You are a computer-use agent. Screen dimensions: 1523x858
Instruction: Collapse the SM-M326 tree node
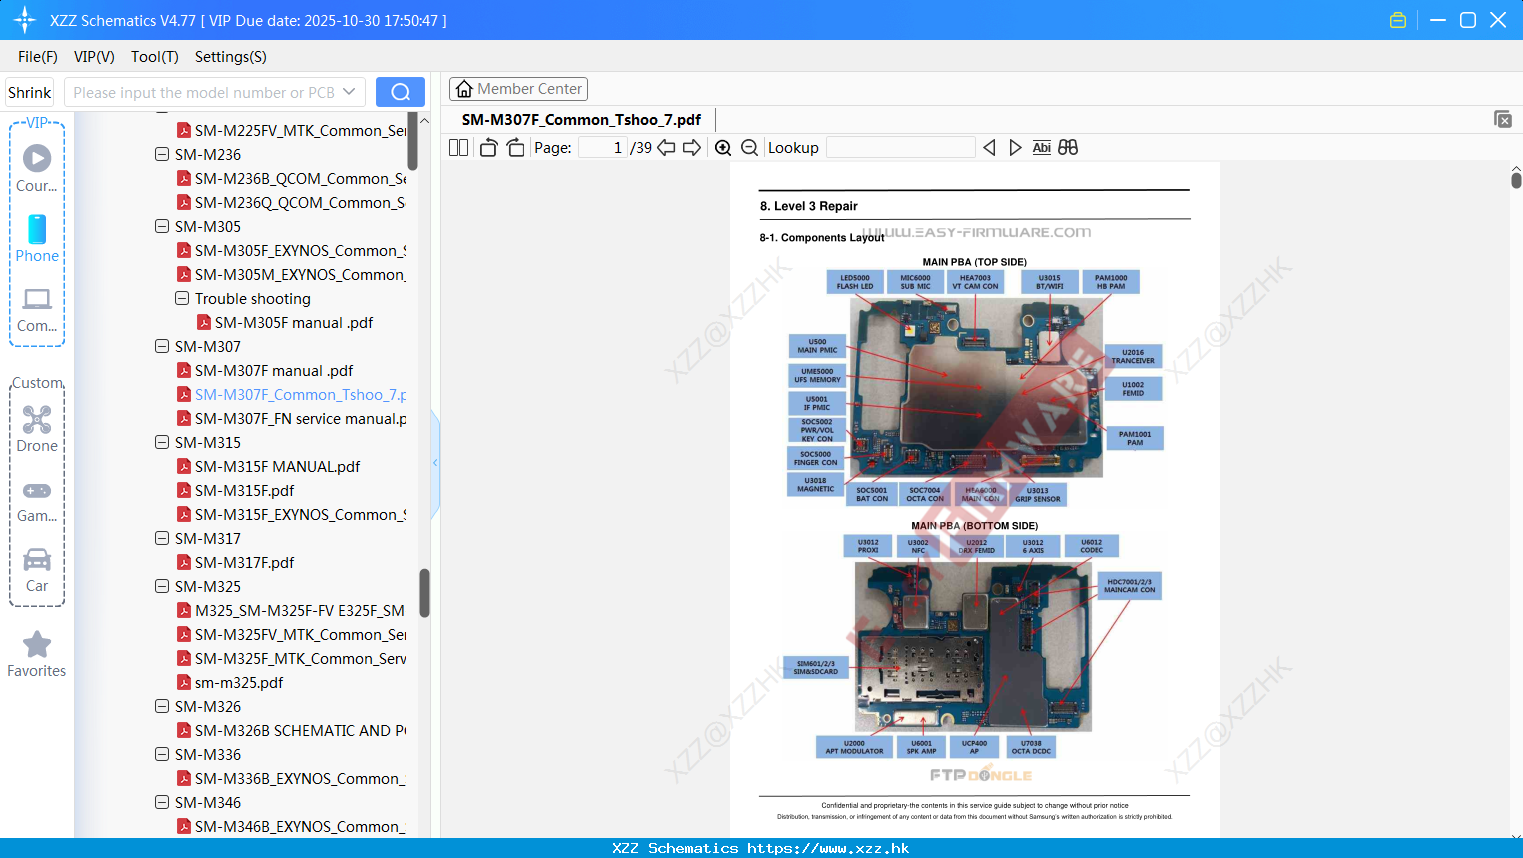point(162,707)
